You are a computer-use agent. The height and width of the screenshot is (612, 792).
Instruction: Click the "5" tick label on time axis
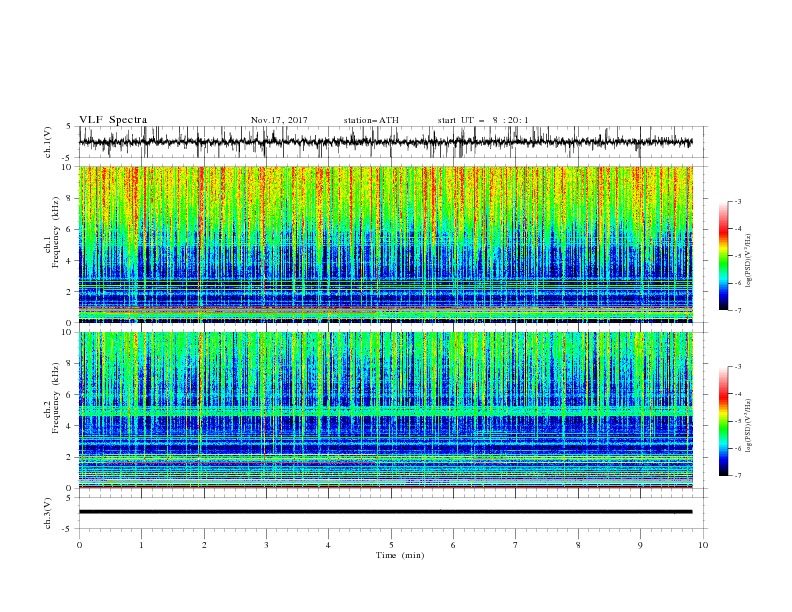(391, 545)
